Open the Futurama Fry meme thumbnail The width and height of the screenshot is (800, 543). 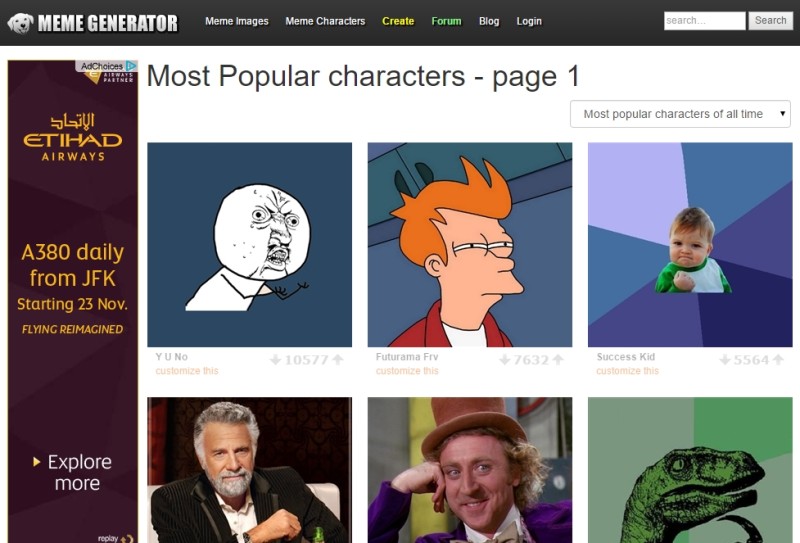tap(470, 244)
